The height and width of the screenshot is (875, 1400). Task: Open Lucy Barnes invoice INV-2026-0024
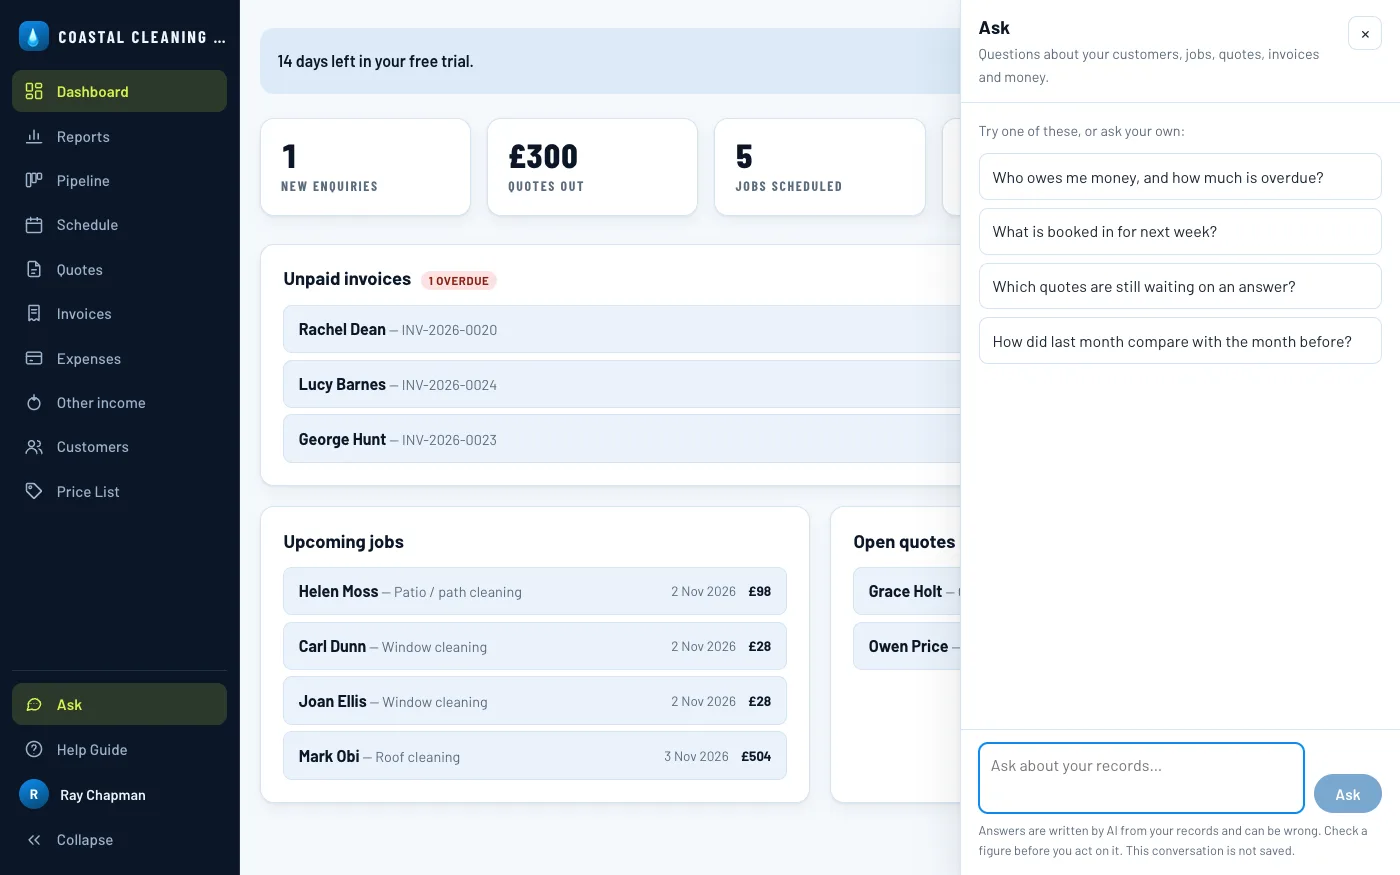coord(622,384)
